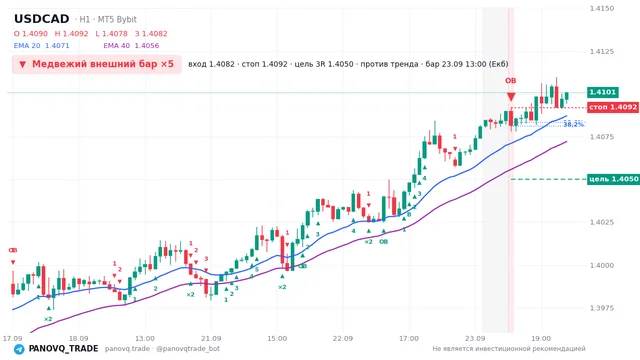This screenshot has height=360, width=640.
Task: Open the PANOVQ_TRADE channel name
Action: (63, 349)
